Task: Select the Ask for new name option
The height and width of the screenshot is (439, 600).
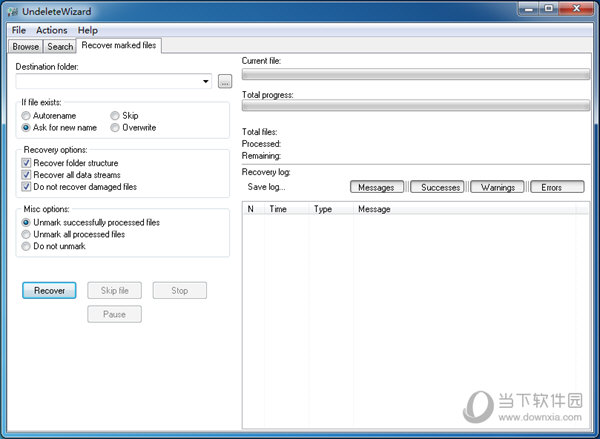Action: 59,127
